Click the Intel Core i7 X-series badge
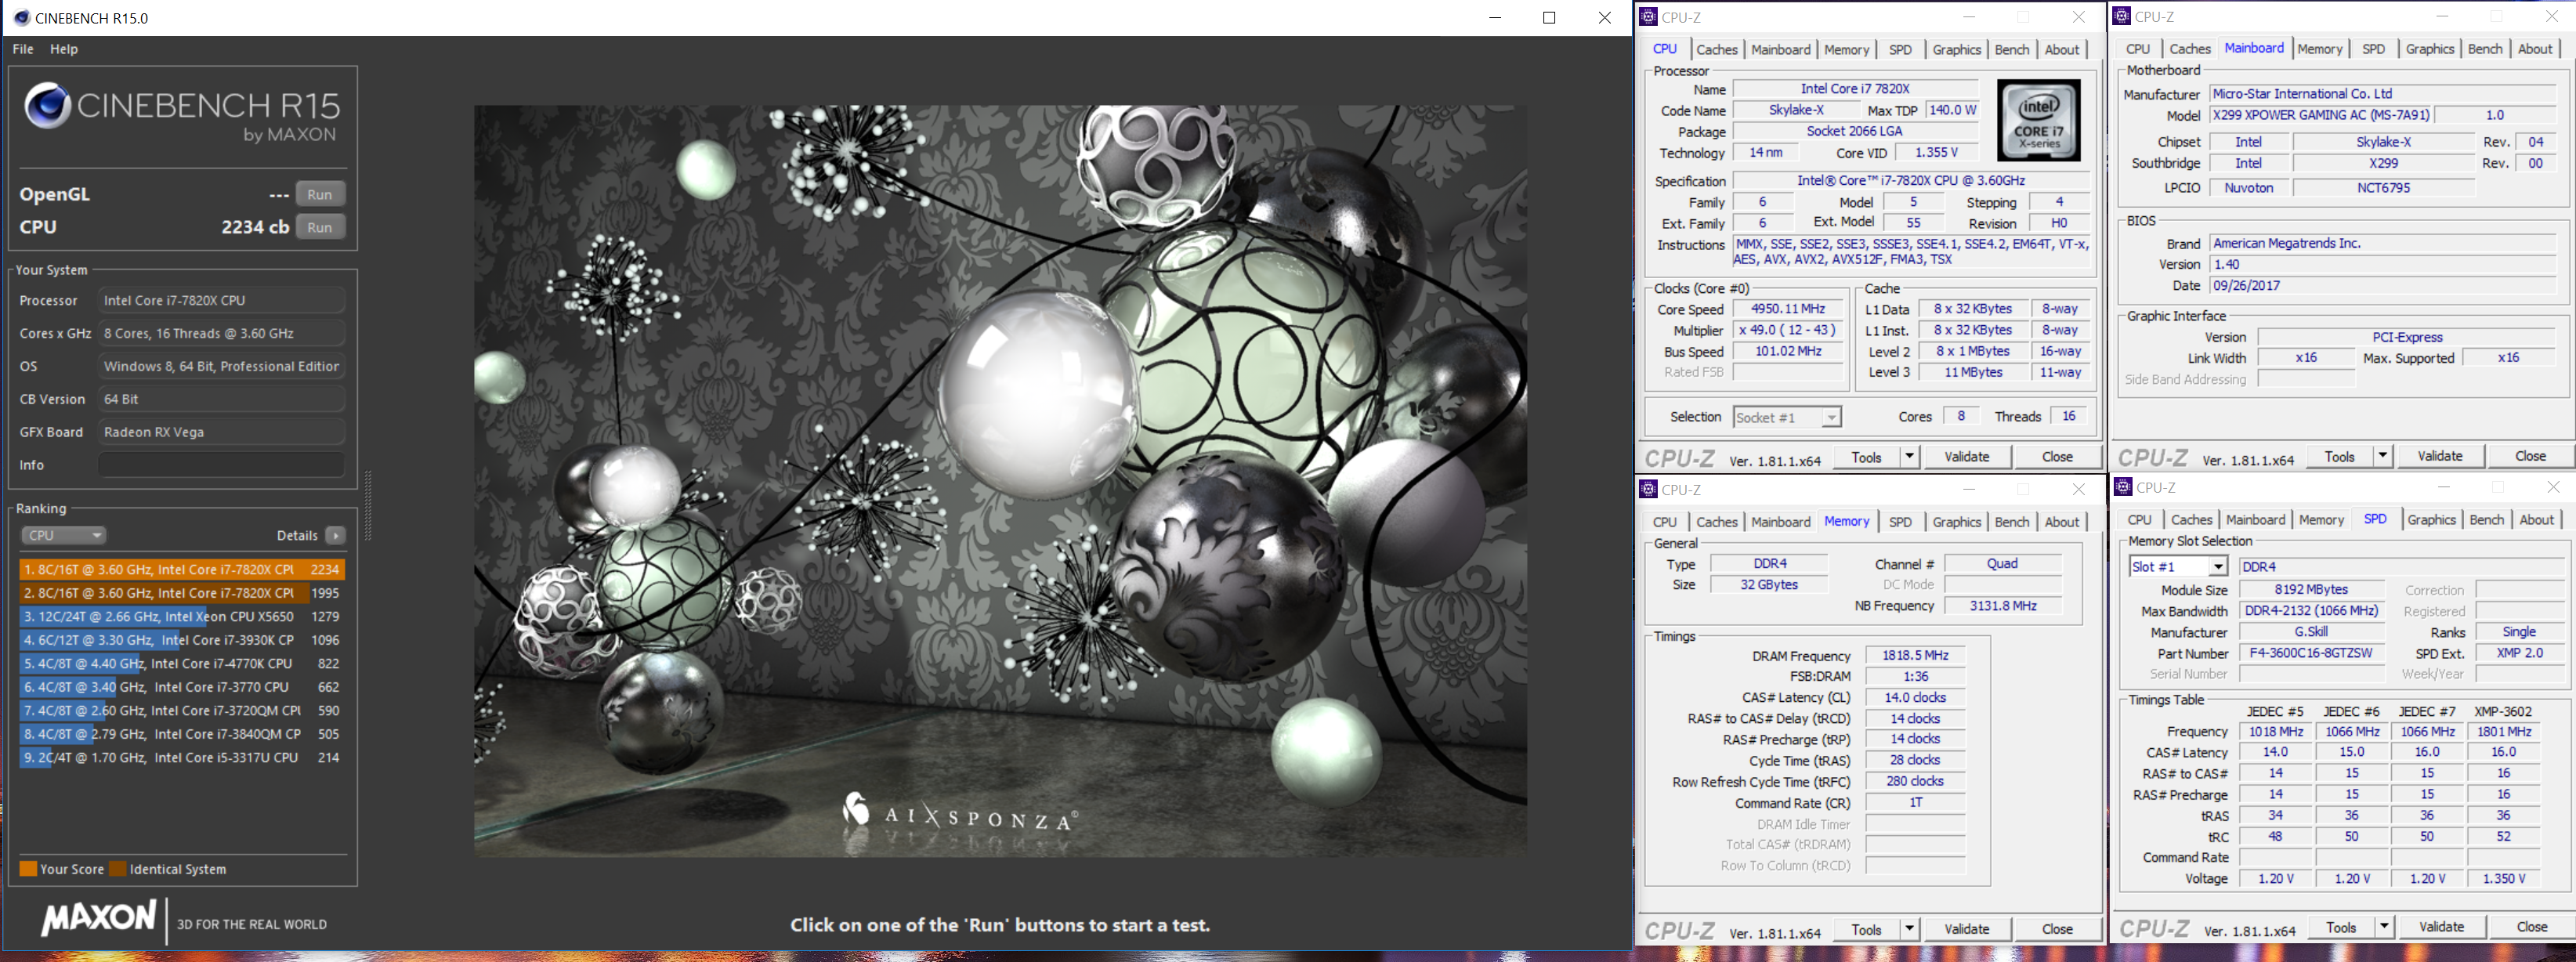Screen dimensions: 2576x962 2038,121
